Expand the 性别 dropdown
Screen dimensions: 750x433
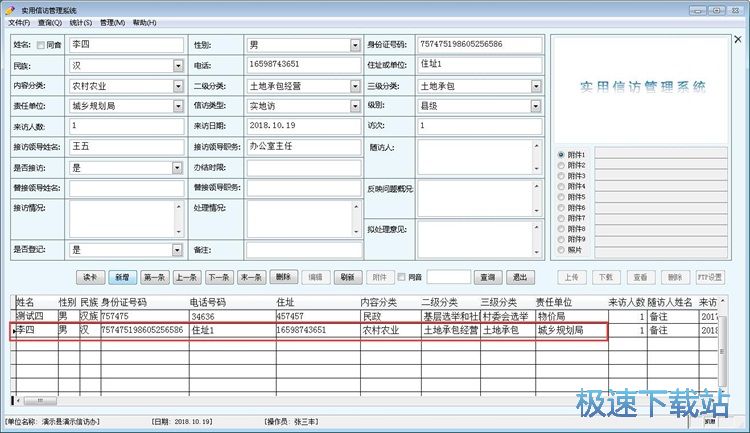355,45
